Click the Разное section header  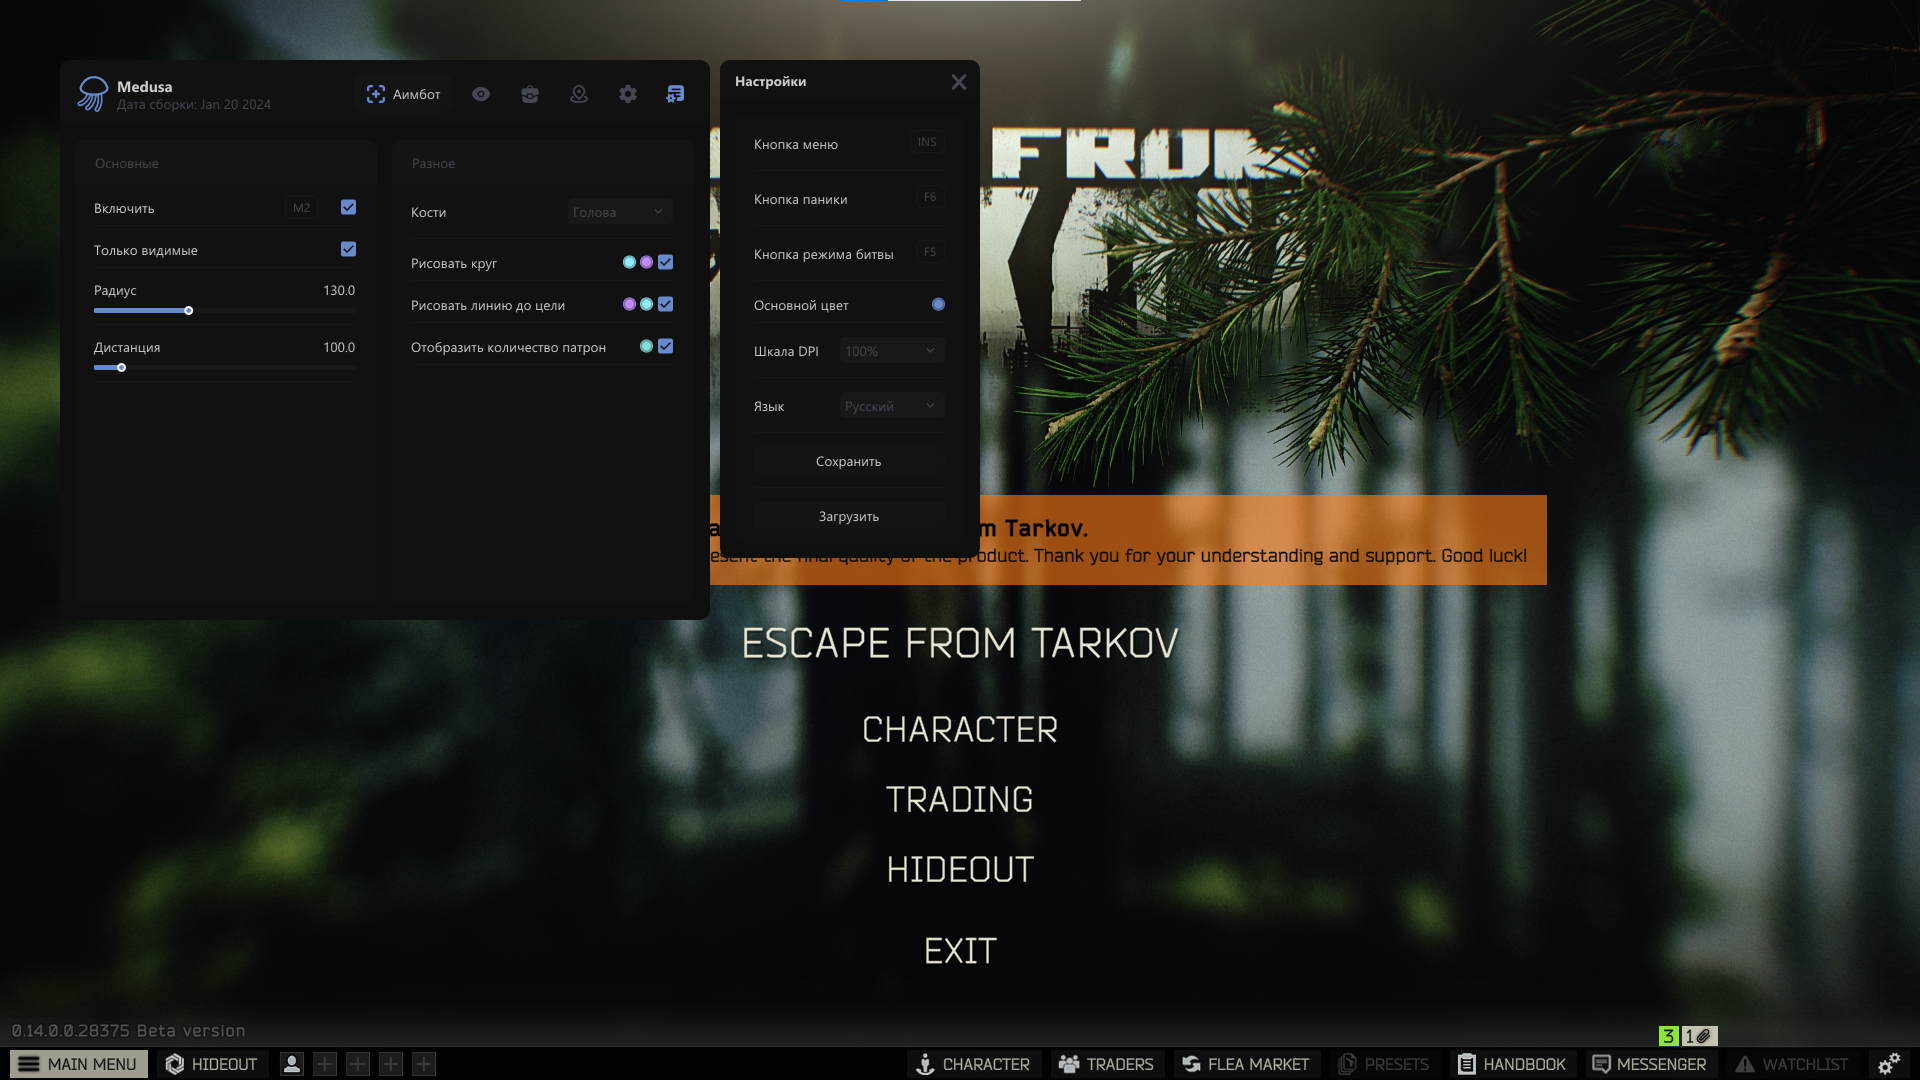[433, 163]
